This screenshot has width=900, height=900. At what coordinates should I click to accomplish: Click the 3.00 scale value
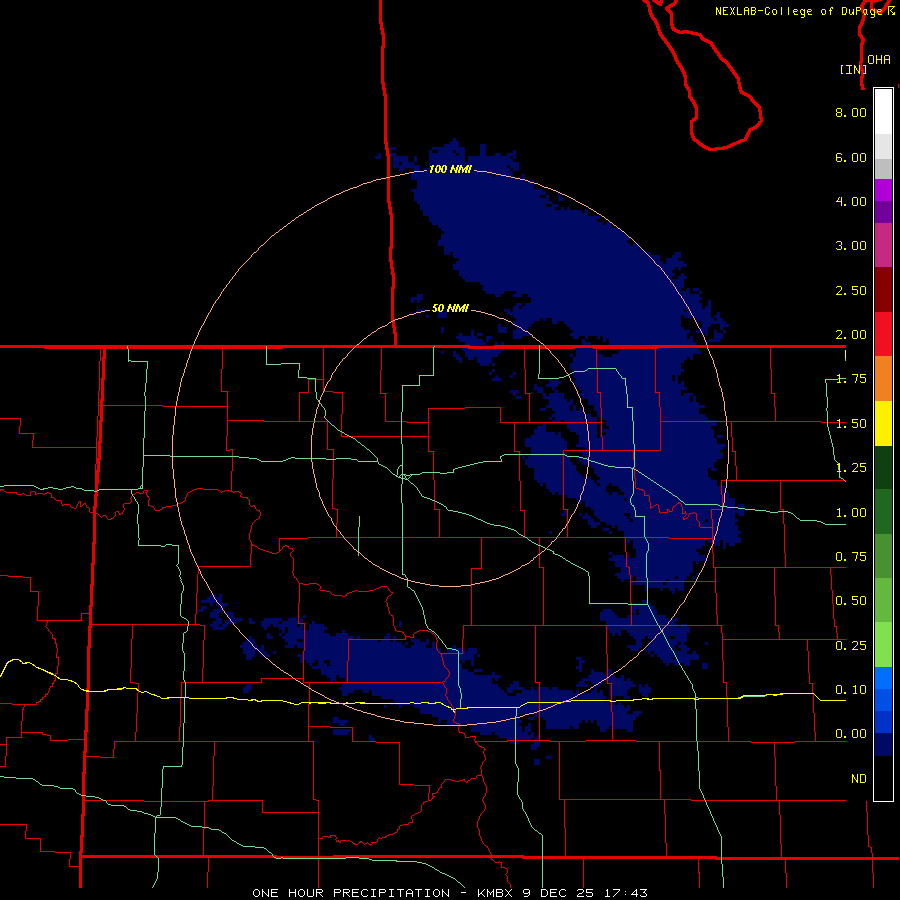pos(851,245)
